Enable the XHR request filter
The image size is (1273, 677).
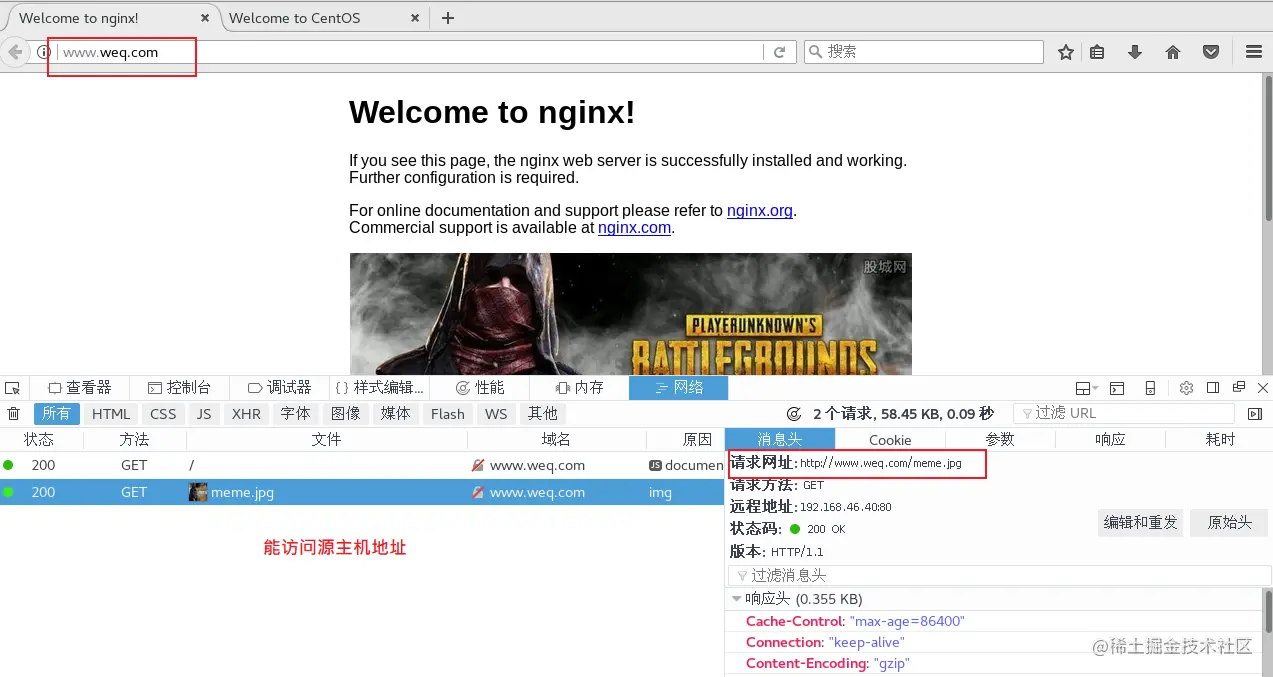pyautogui.click(x=246, y=413)
